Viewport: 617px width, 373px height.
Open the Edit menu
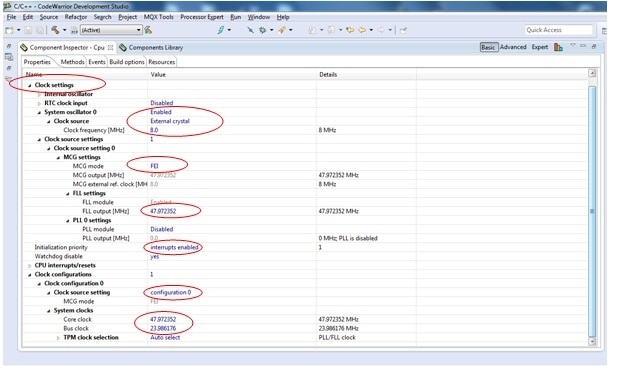28,17
